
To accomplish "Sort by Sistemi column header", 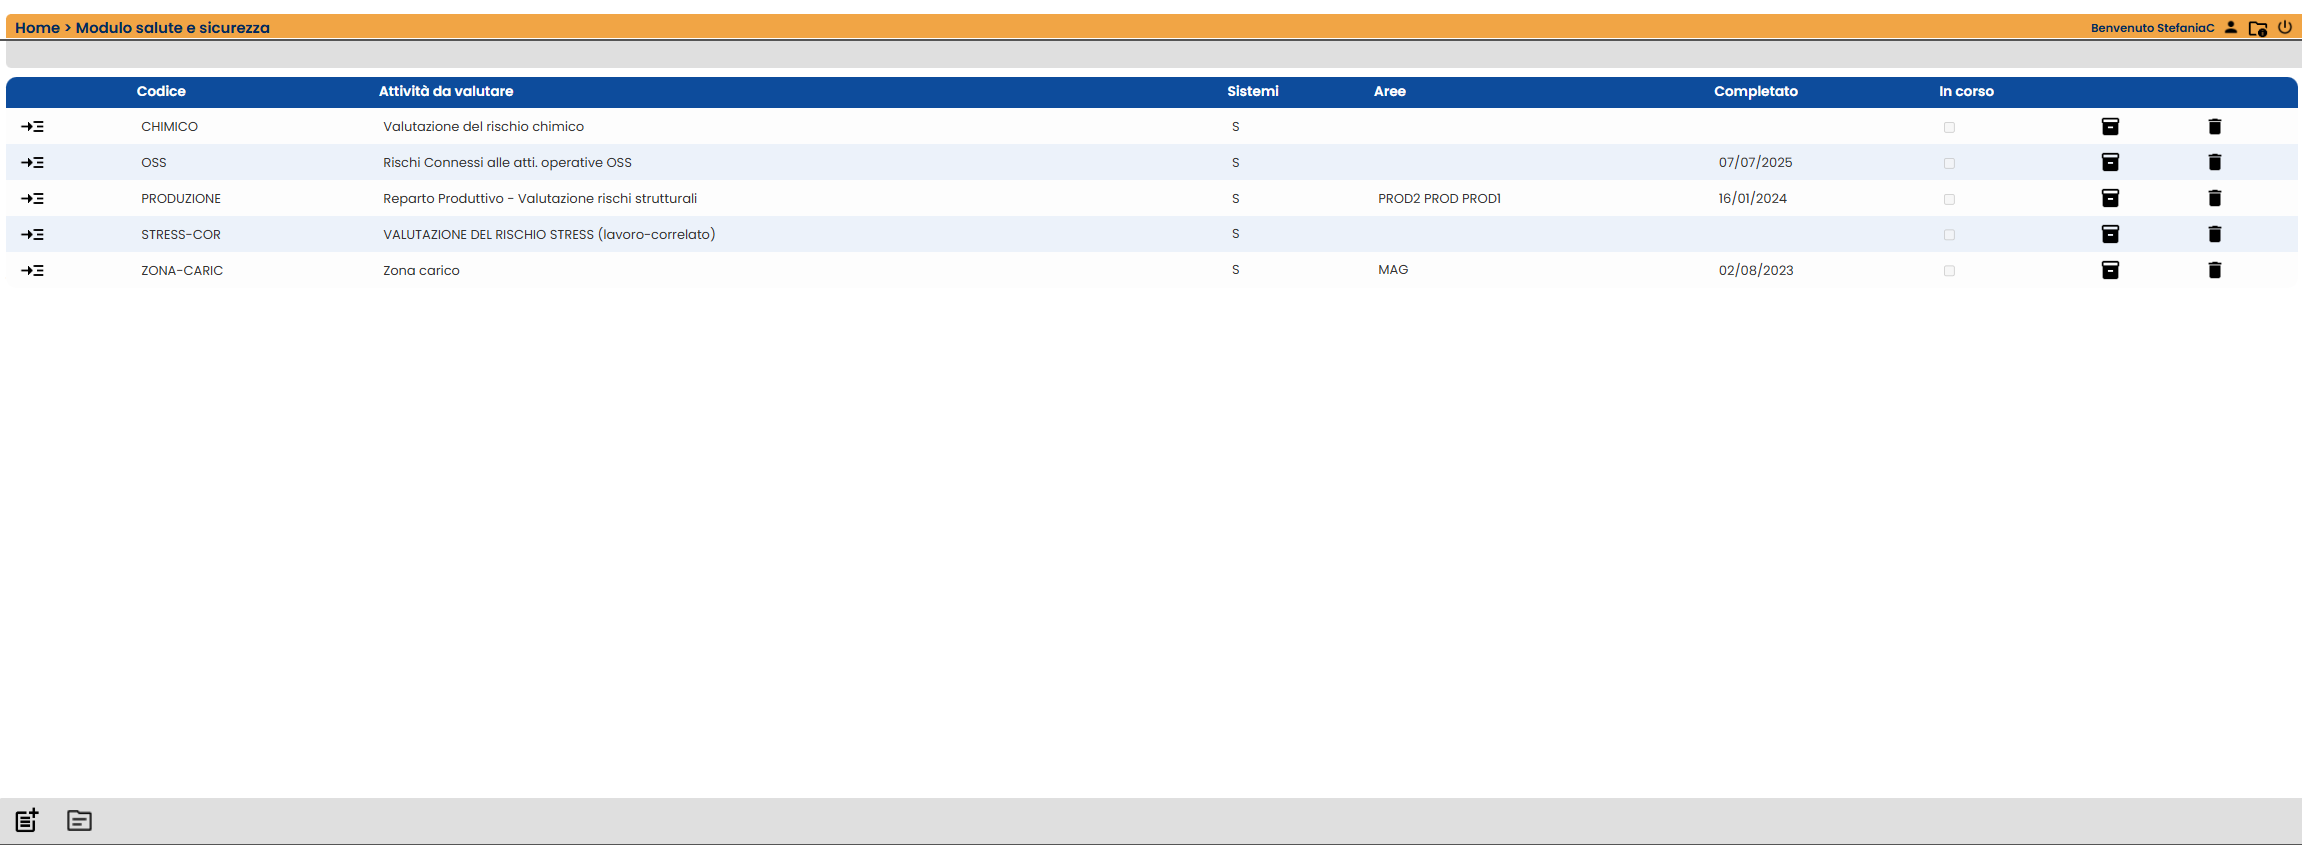I will [1253, 91].
